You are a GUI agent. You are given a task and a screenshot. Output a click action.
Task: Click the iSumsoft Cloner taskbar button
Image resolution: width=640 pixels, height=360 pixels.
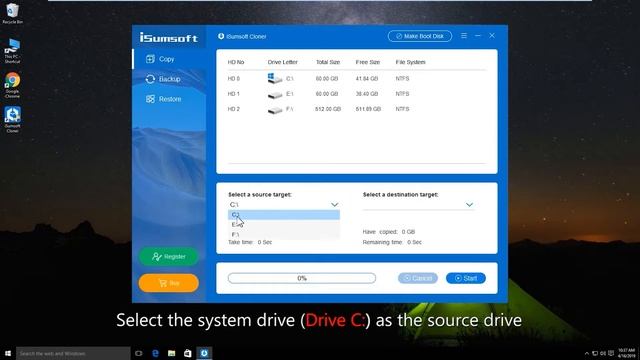pos(204,353)
